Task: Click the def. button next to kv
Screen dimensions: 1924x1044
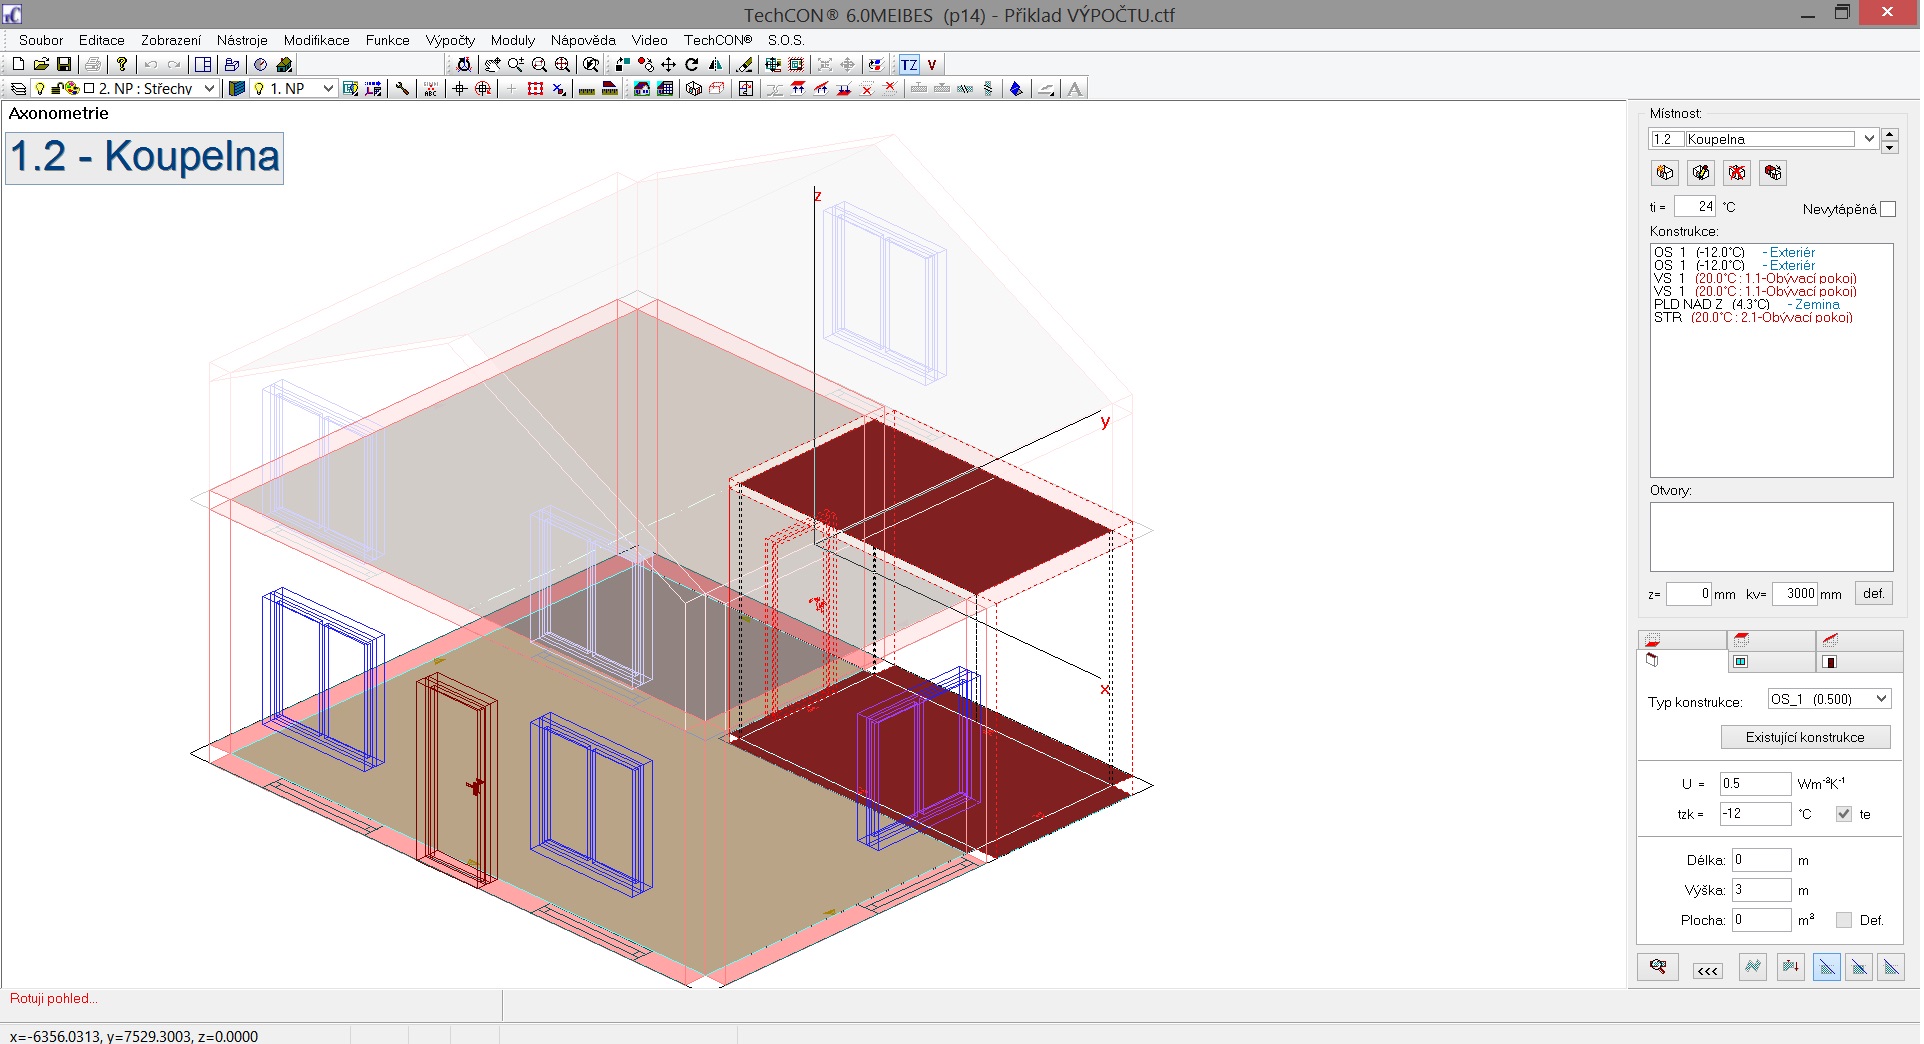Action: pyautogui.click(x=1873, y=593)
